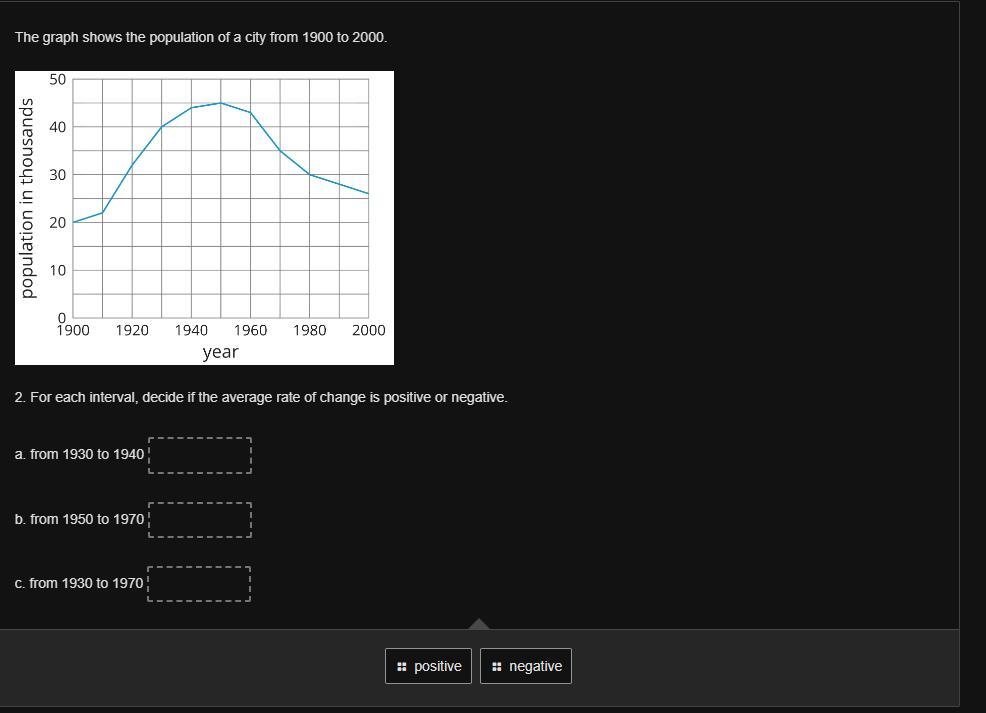Click the "population in thousands" axis label
This screenshot has width=986, height=713.
[27, 198]
